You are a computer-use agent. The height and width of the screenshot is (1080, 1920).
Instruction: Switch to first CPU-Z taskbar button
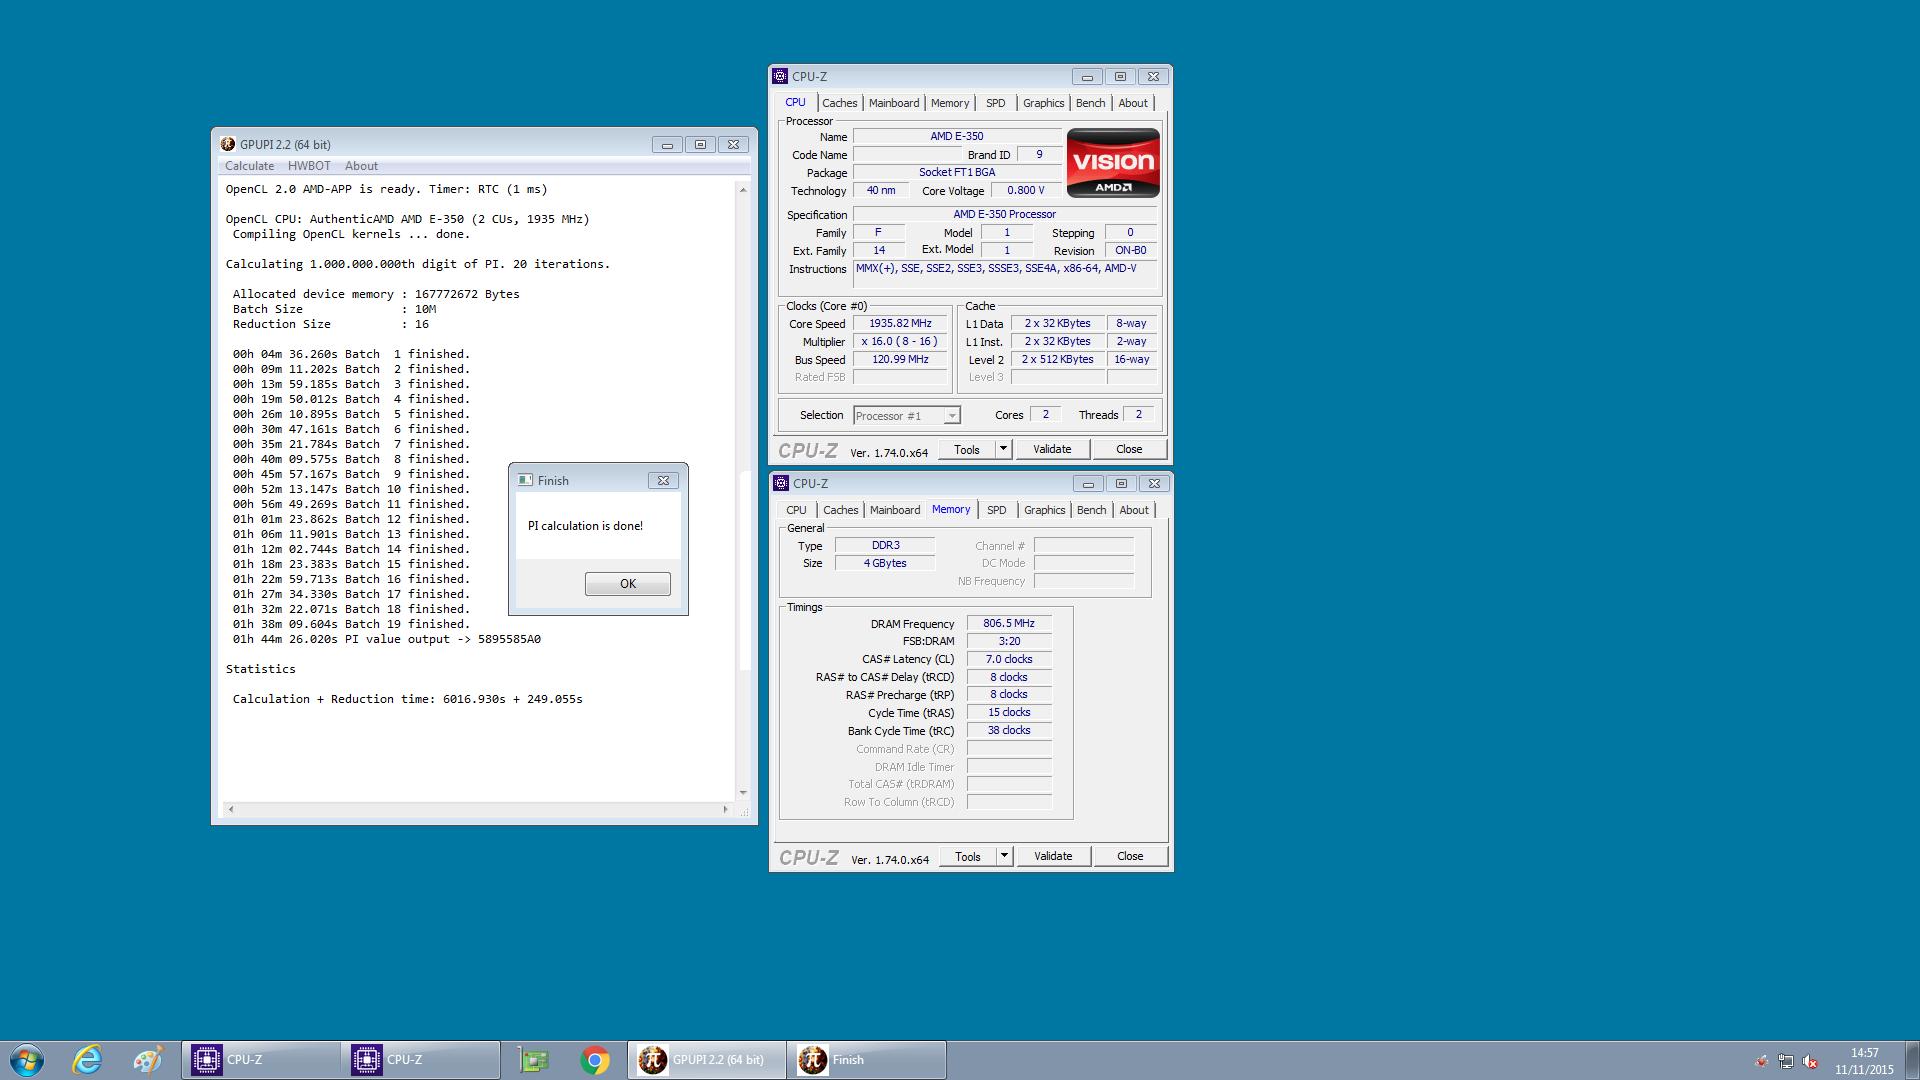click(261, 1060)
